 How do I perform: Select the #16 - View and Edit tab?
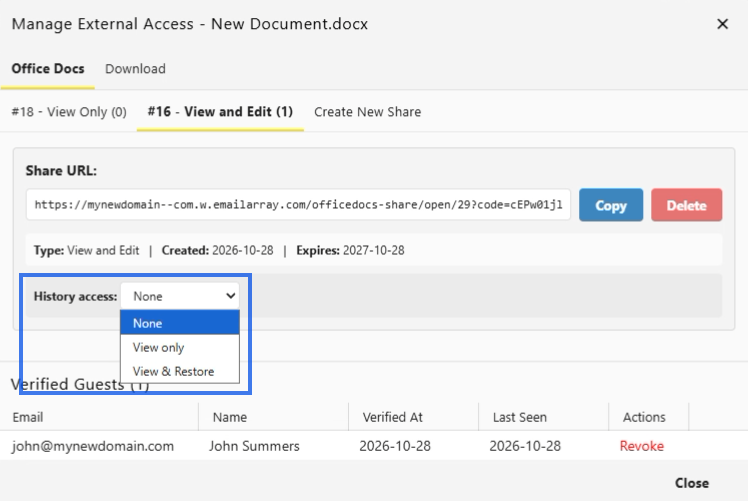tap(220, 112)
